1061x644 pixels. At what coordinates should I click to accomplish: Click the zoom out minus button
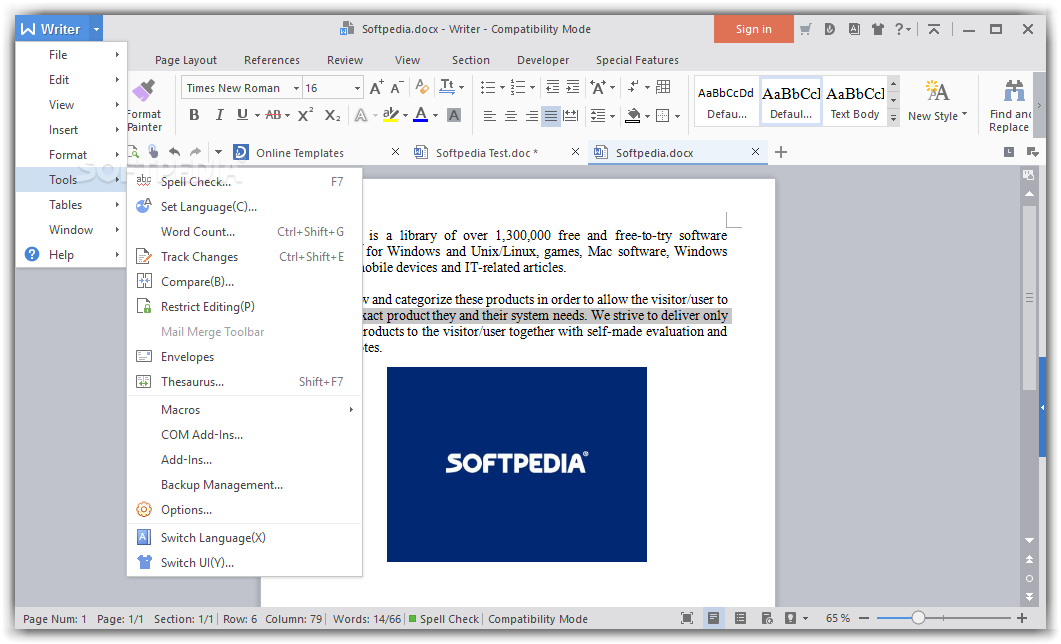[x=864, y=618]
